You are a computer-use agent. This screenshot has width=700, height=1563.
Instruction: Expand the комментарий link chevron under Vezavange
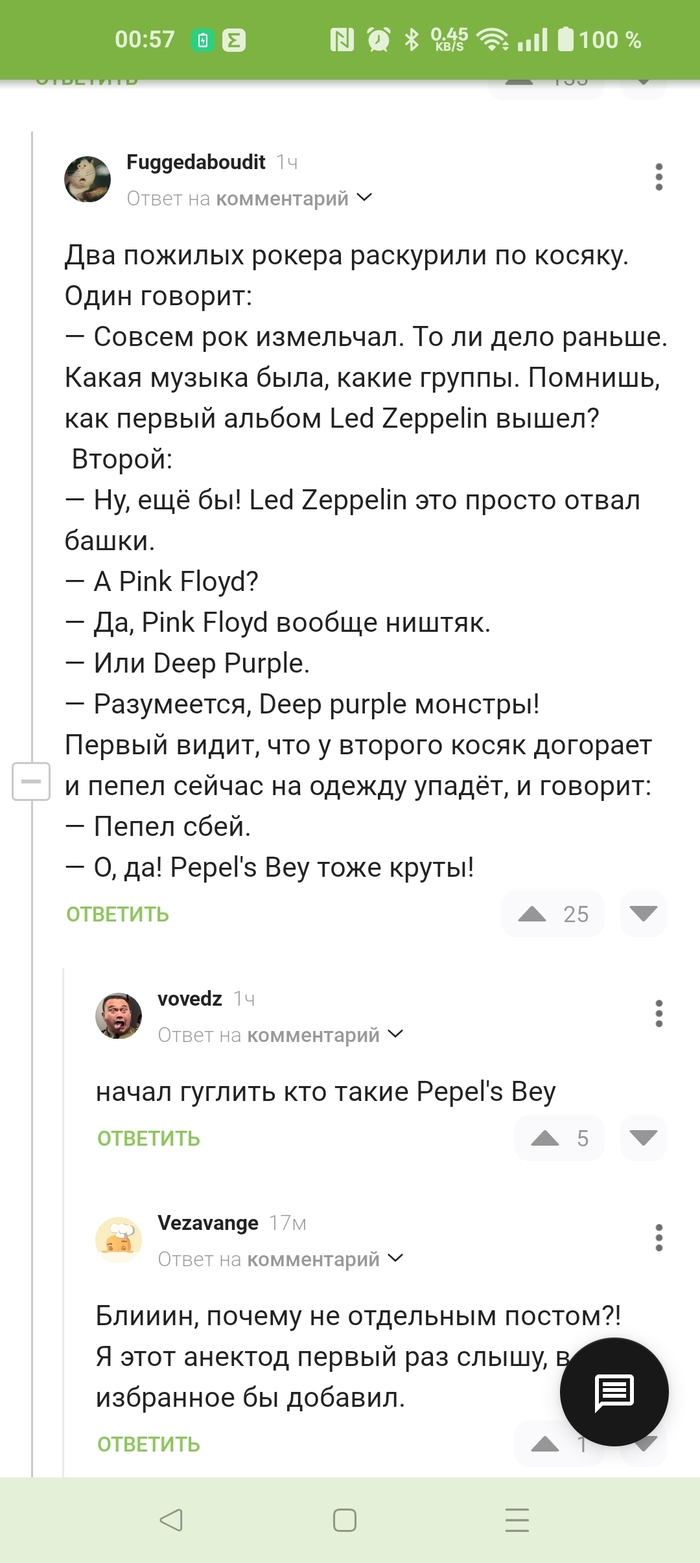396,1260
